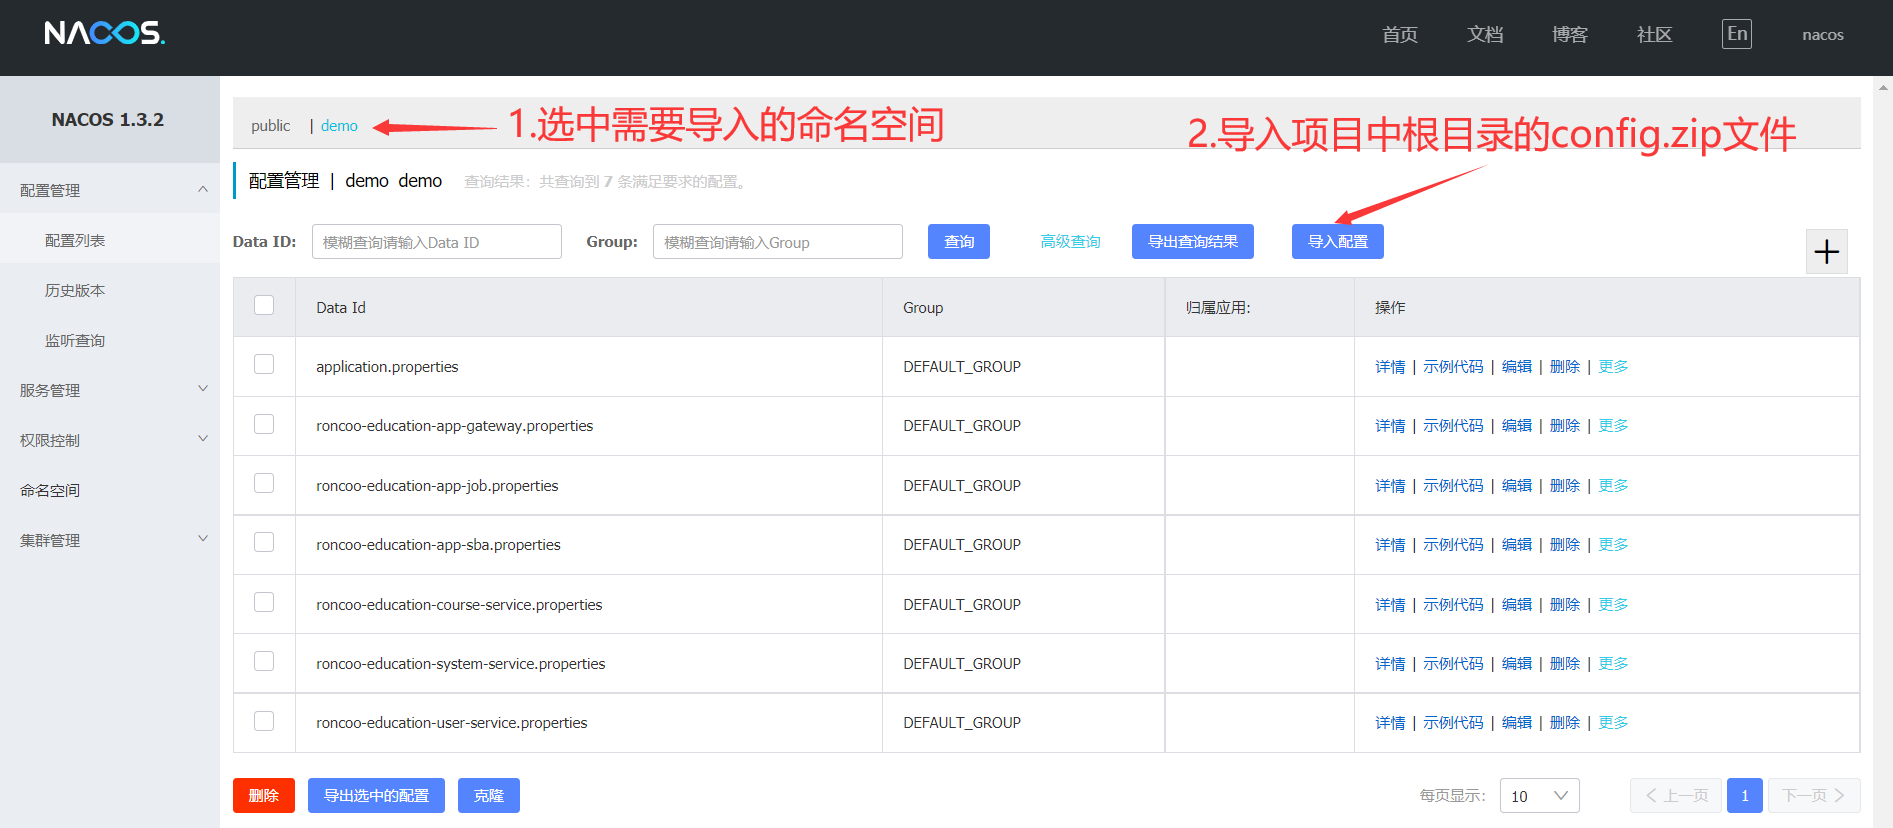
Task: Open 更多 menu for app-gateway.properties row
Action: 1613,426
